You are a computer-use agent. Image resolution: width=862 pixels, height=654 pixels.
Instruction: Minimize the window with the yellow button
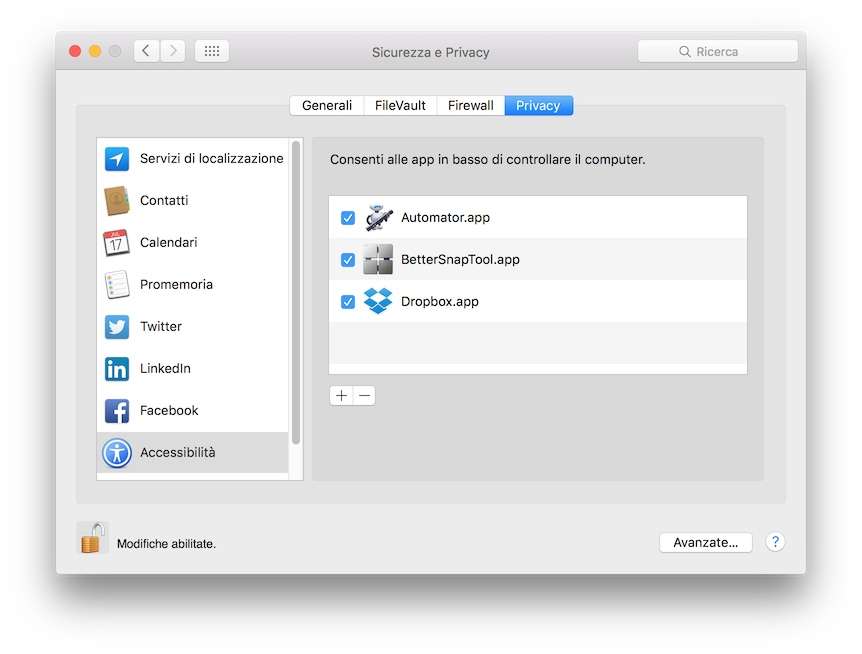click(95, 51)
